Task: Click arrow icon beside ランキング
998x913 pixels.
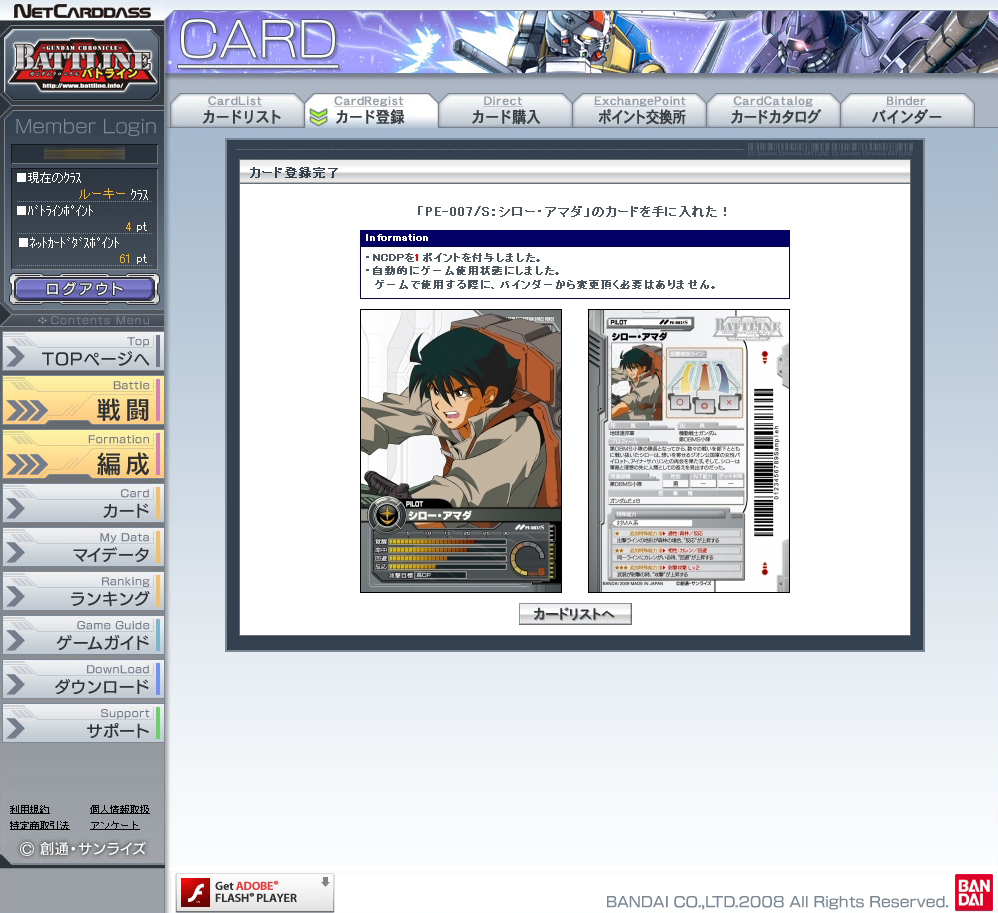Action: pyautogui.click(x=15, y=597)
